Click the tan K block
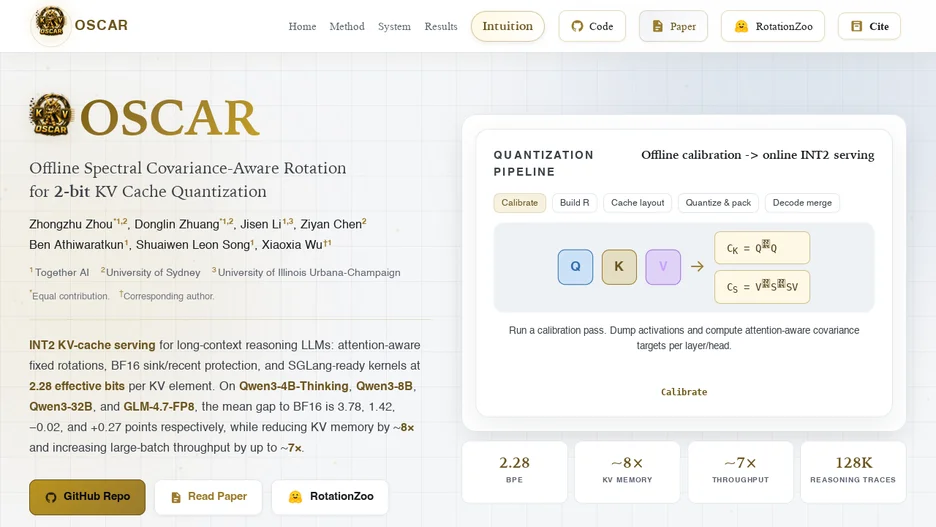936x527 pixels. click(x=619, y=267)
